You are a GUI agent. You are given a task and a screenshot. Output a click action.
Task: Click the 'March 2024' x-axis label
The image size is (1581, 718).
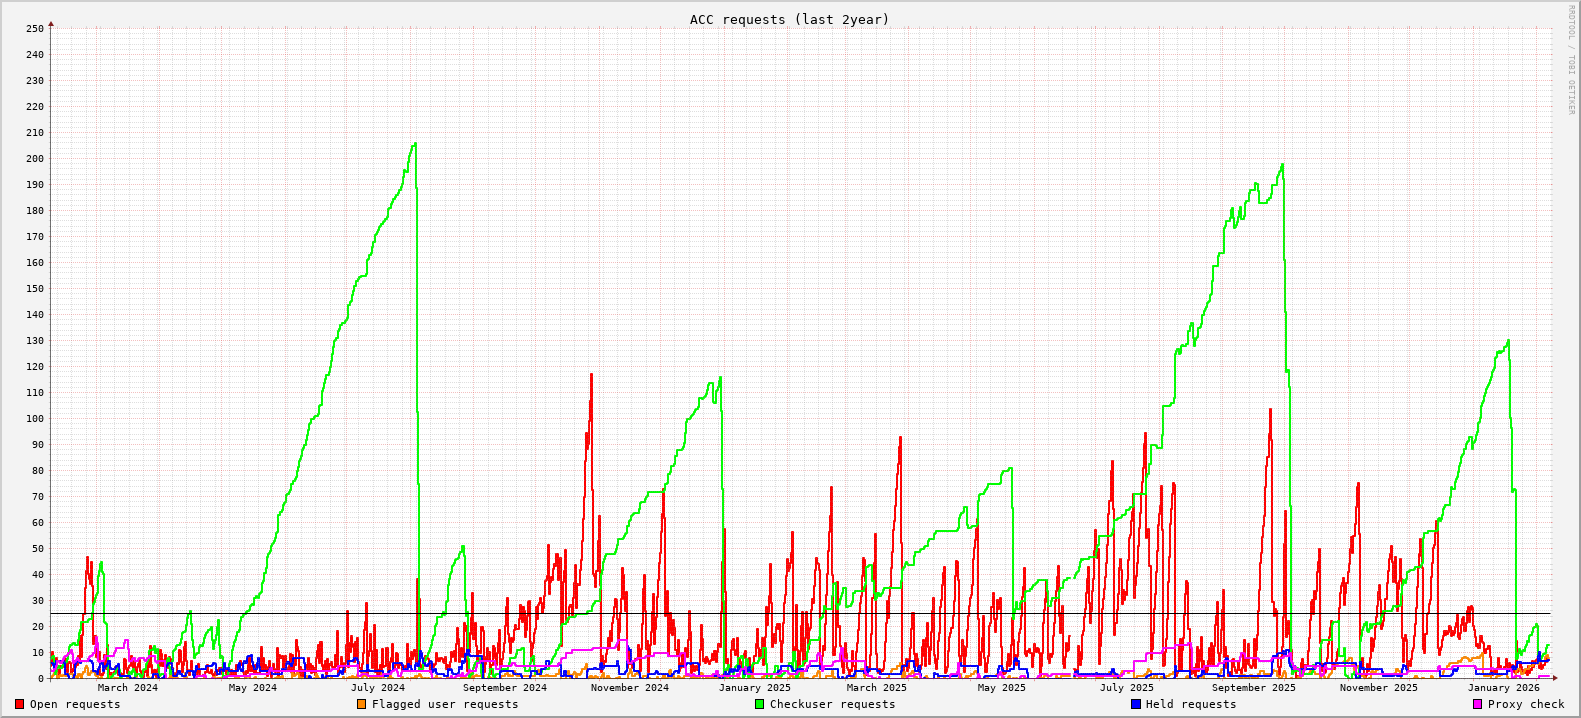click(127, 687)
